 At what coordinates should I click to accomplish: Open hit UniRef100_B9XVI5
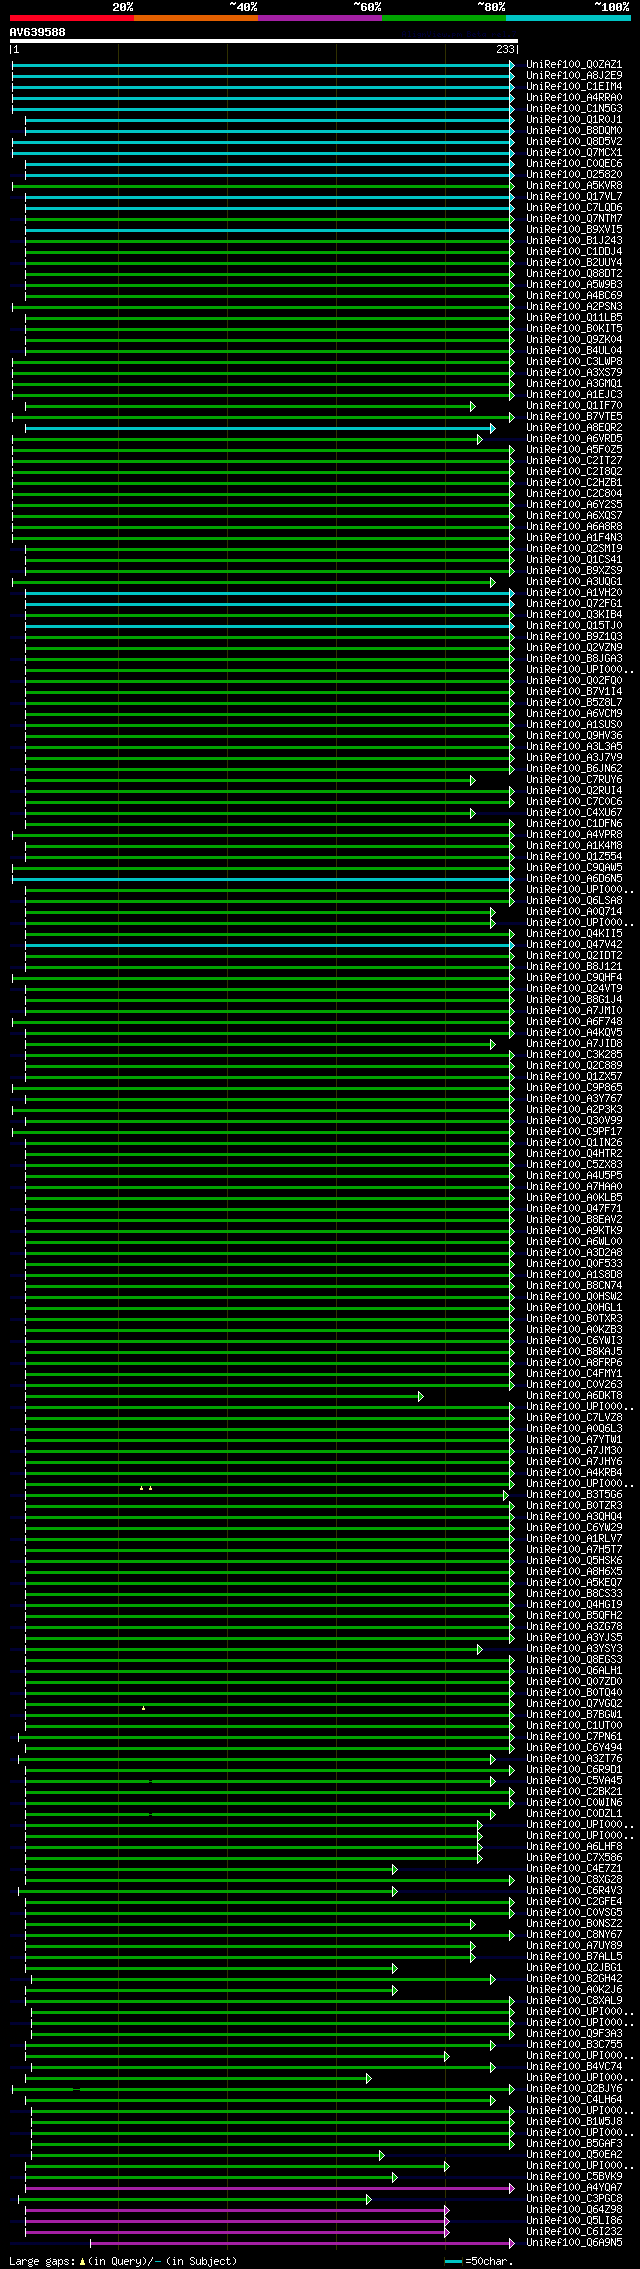coord(574,229)
